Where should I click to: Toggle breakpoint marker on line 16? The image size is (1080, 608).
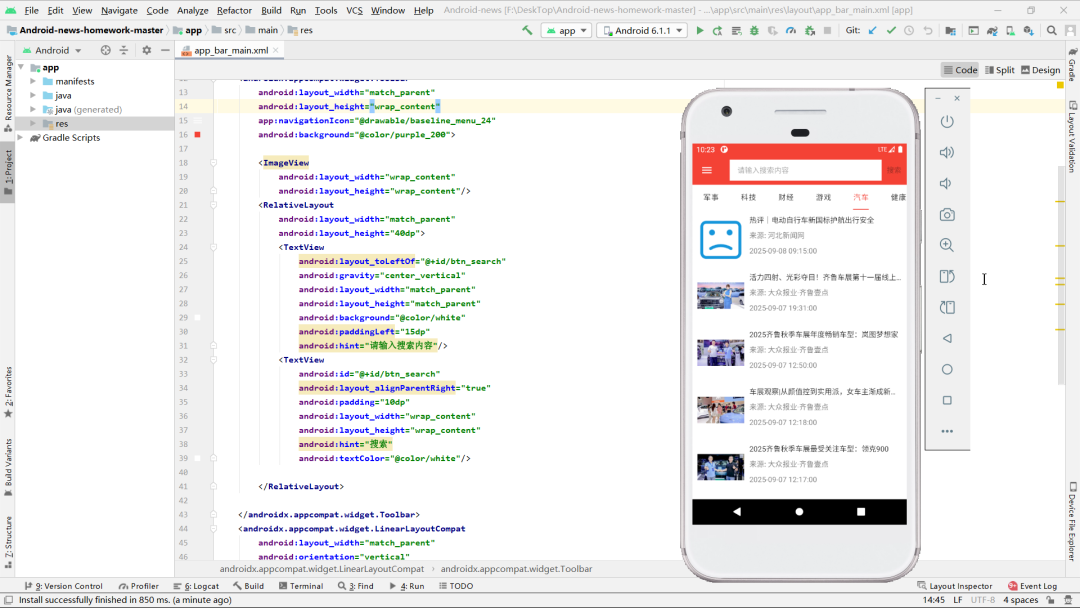click(198, 135)
